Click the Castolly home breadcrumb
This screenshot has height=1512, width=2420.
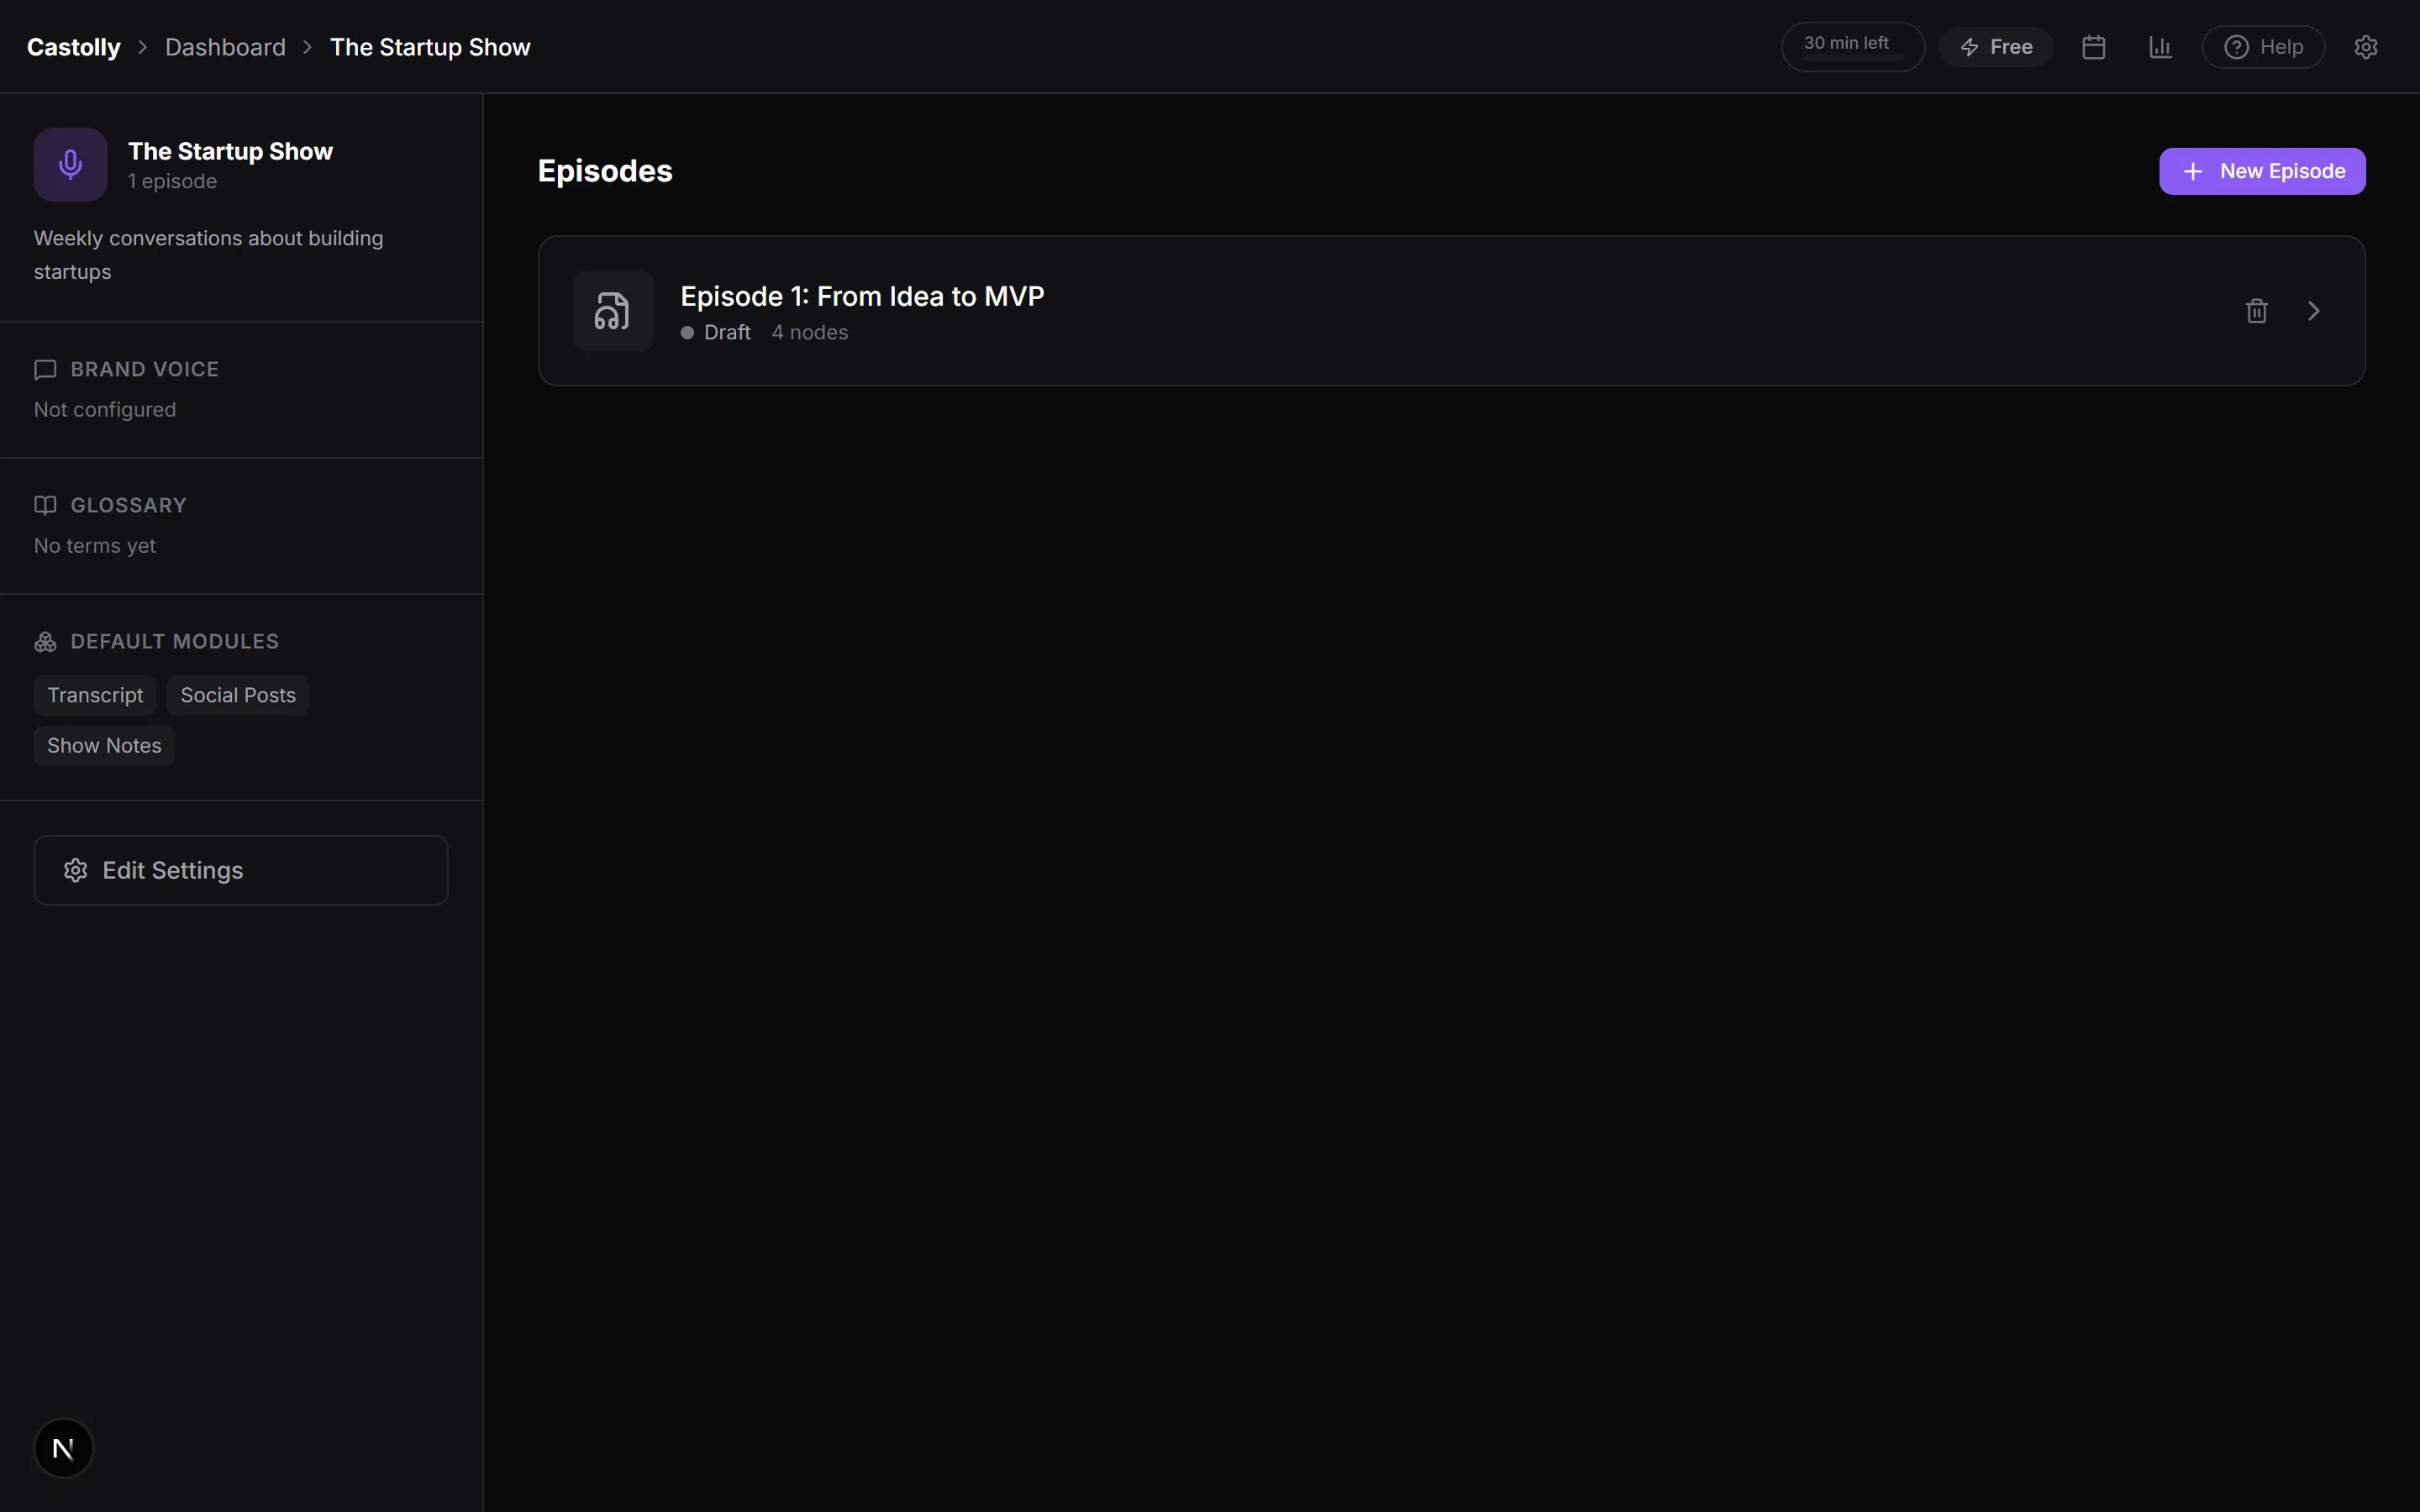coord(73,47)
